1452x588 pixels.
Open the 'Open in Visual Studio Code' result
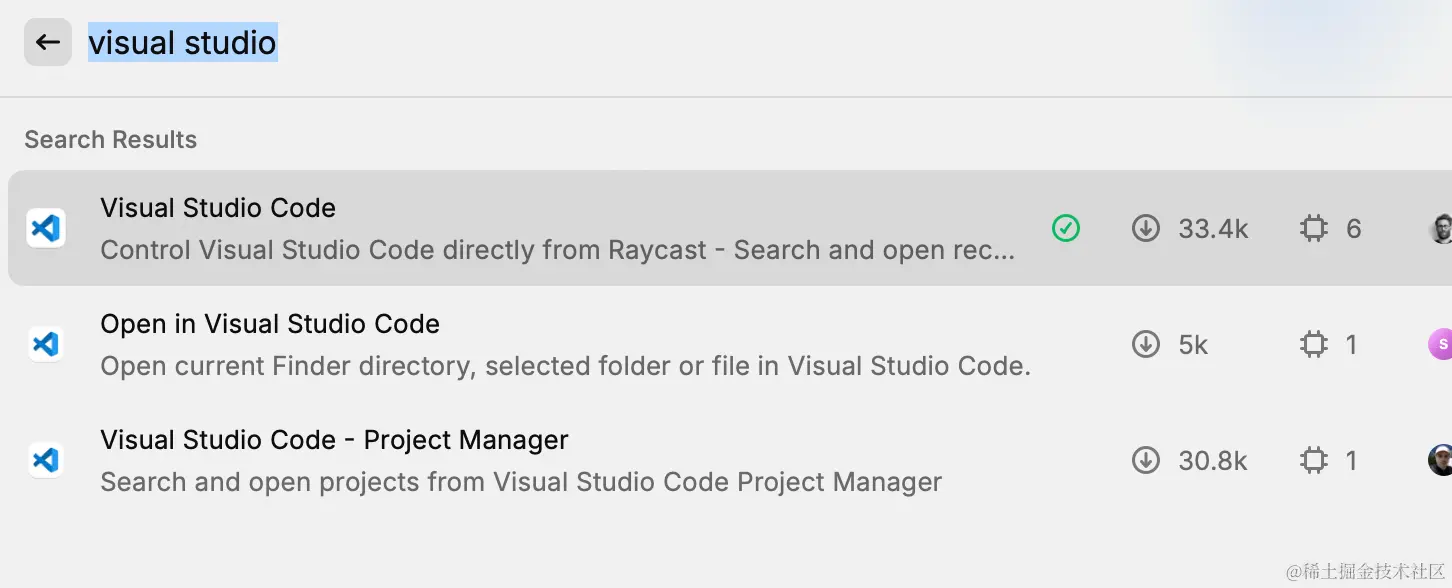tap(270, 324)
